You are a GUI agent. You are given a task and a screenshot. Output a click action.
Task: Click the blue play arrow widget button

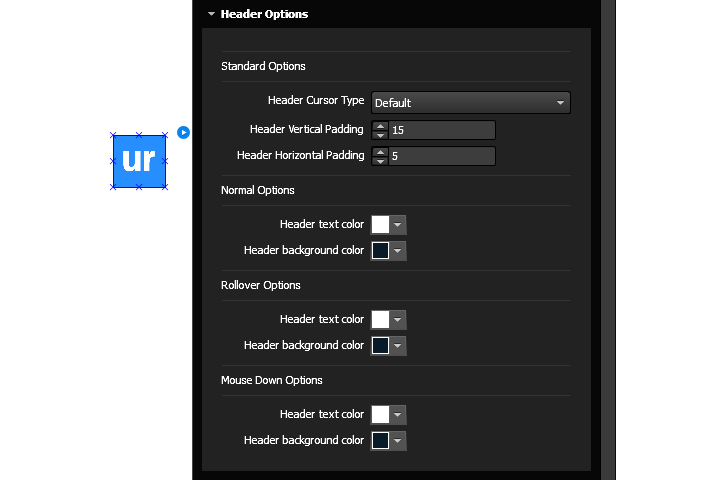[183, 132]
